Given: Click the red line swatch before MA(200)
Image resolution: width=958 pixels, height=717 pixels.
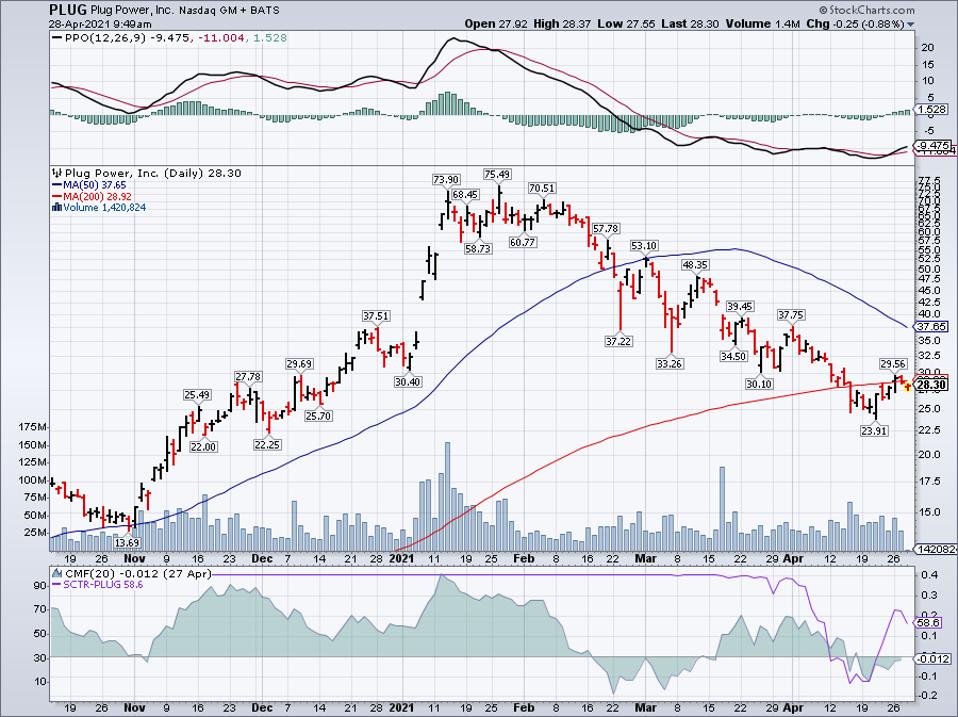Looking at the screenshot, I should coord(57,197).
